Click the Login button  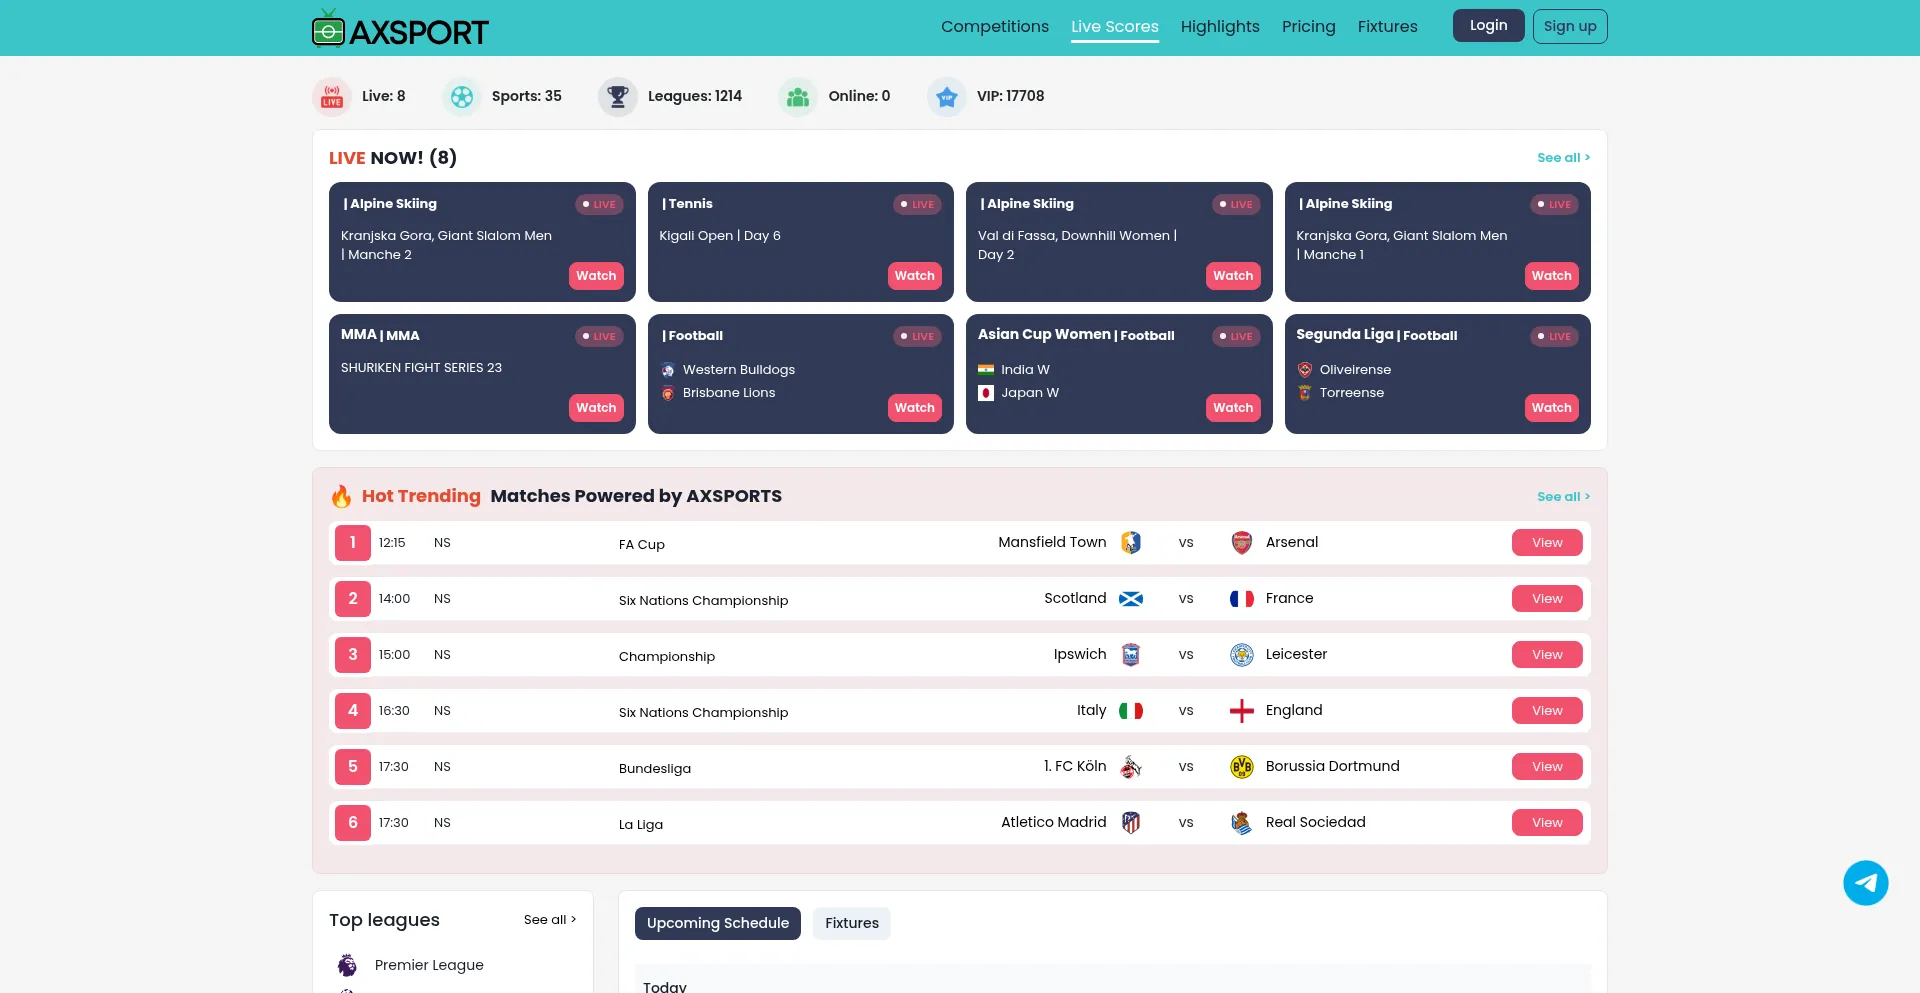tap(1489, 26)
